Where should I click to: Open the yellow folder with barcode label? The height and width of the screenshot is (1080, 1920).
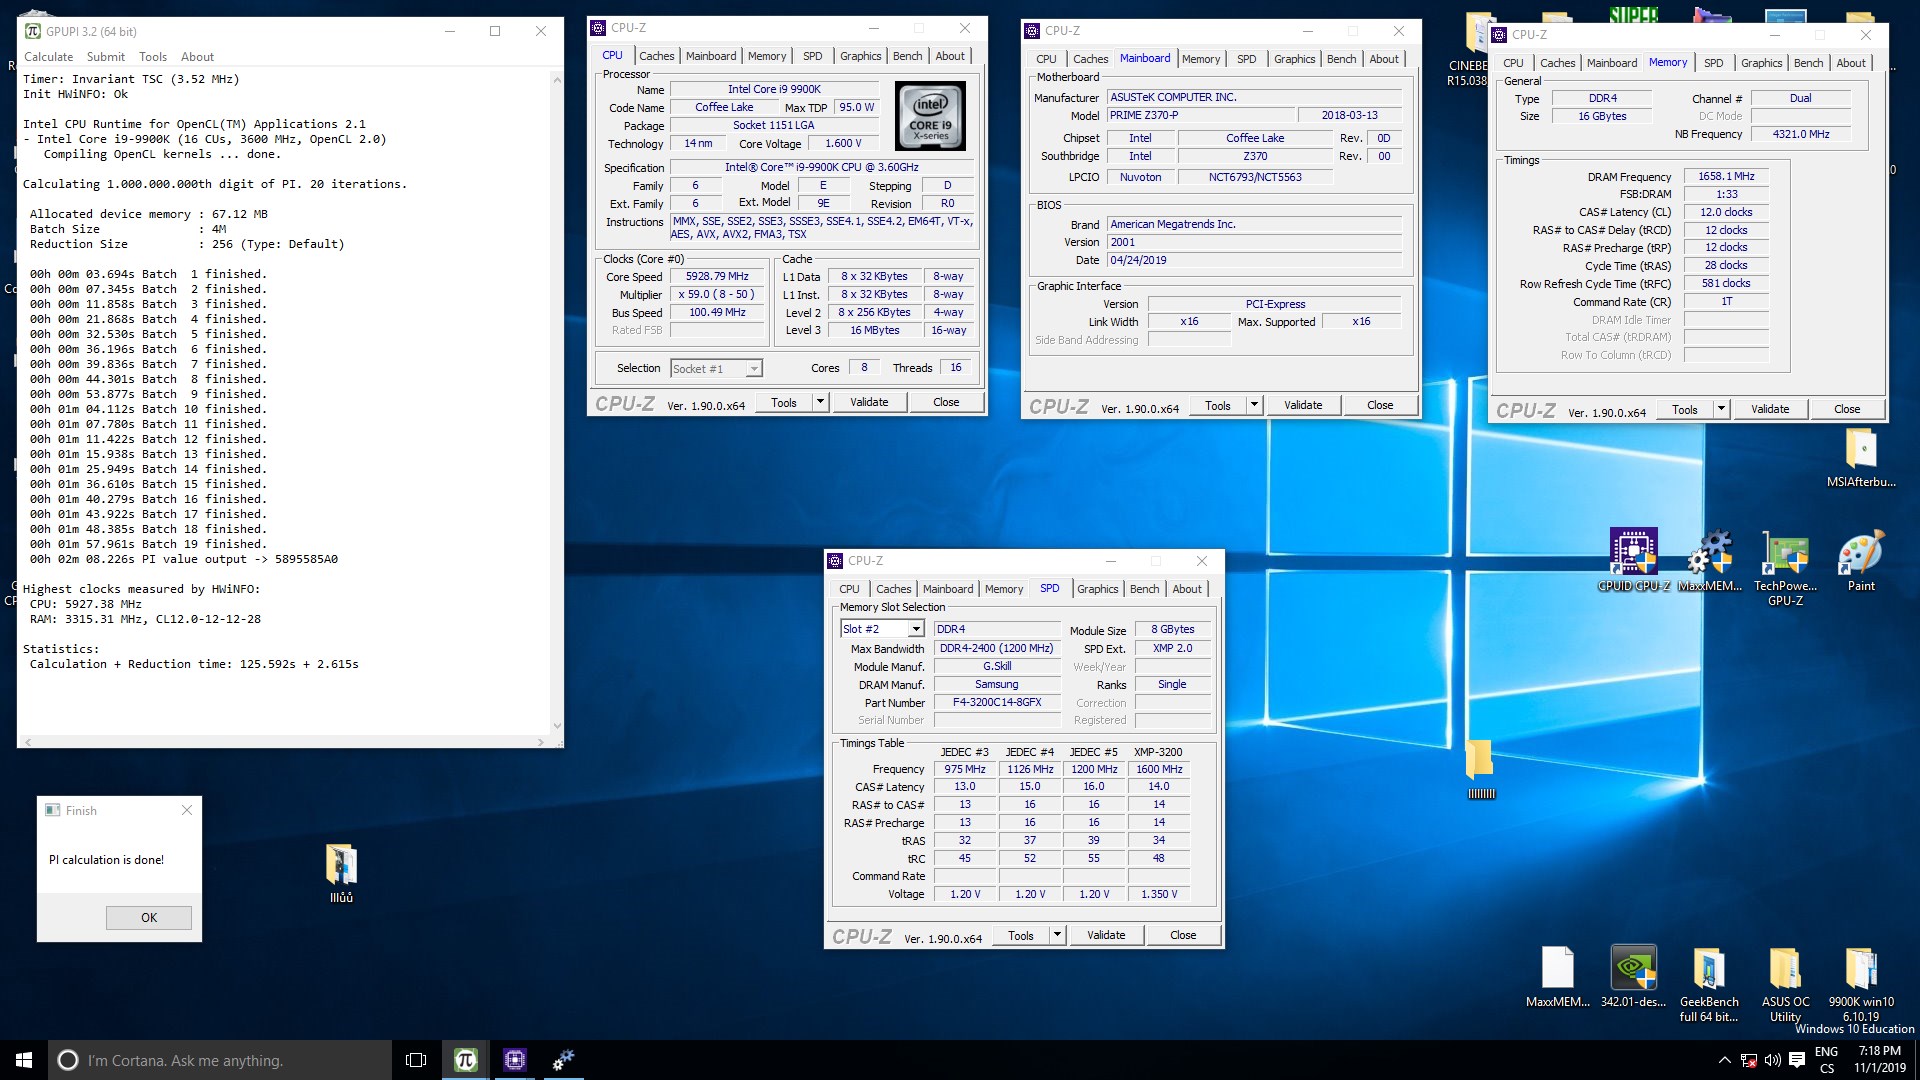pyautogui.click(x=1480, y=768)
